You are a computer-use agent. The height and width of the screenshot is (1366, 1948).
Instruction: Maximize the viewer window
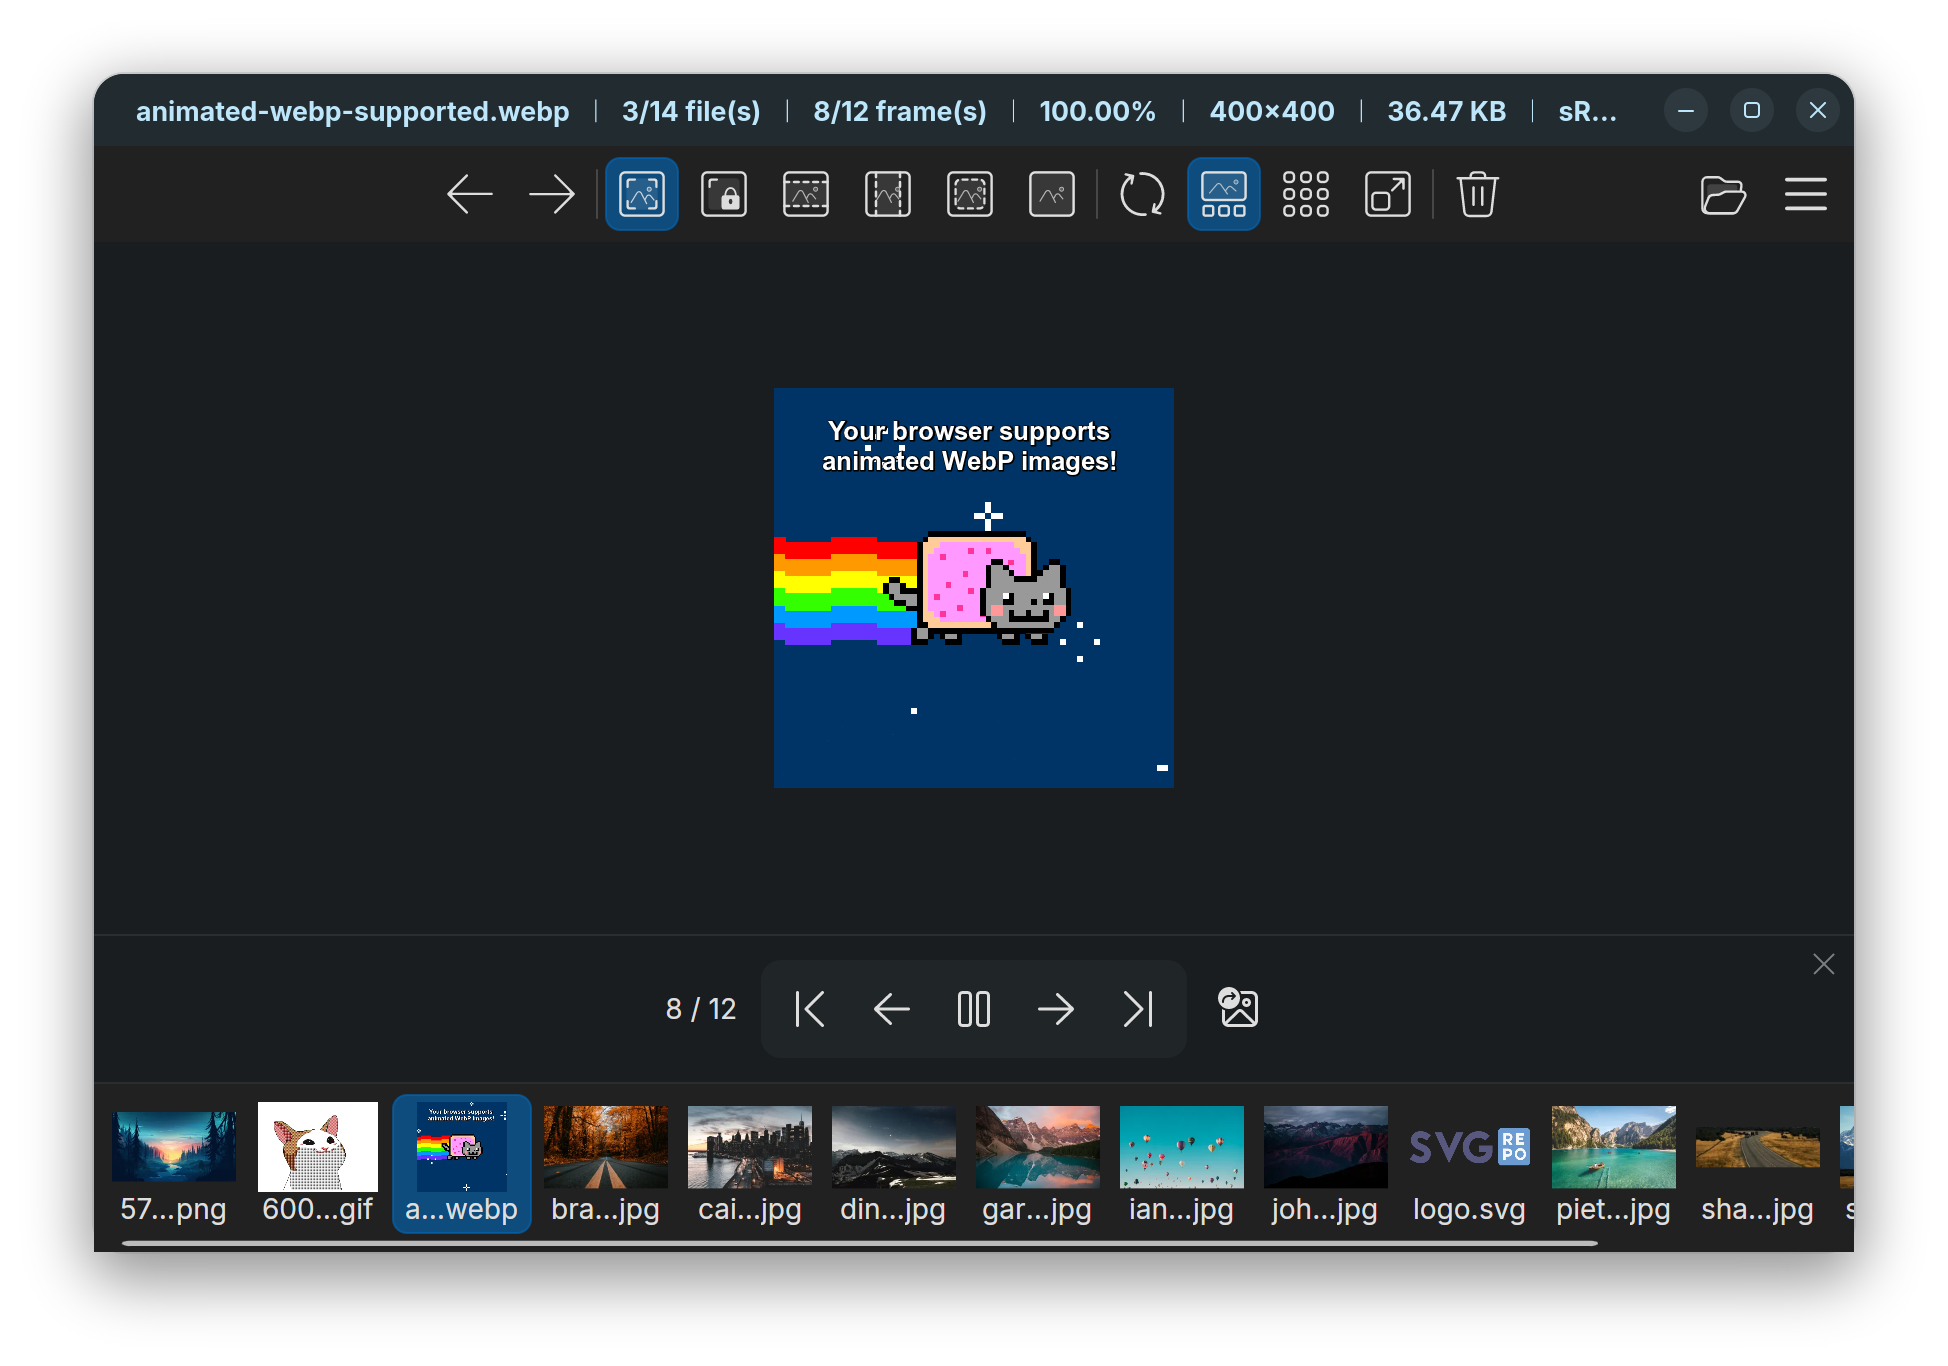1752,110
